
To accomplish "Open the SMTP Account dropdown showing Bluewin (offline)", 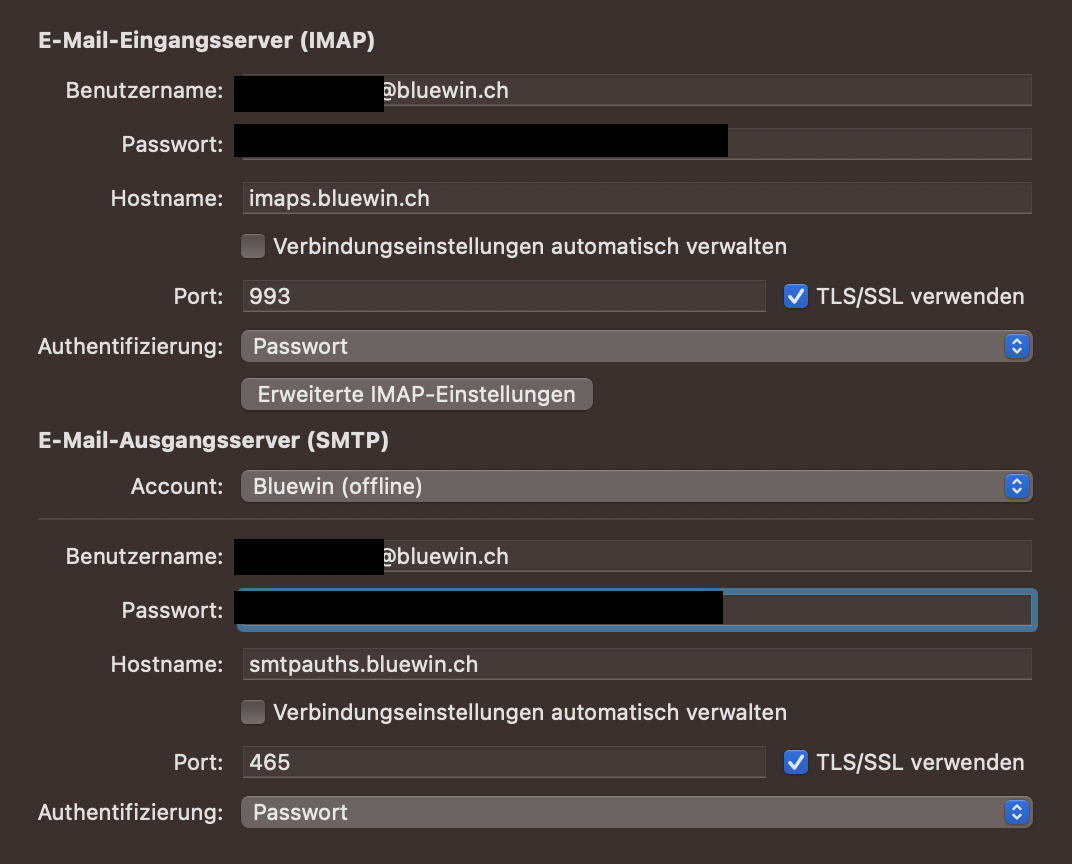I will coord(636,487).
